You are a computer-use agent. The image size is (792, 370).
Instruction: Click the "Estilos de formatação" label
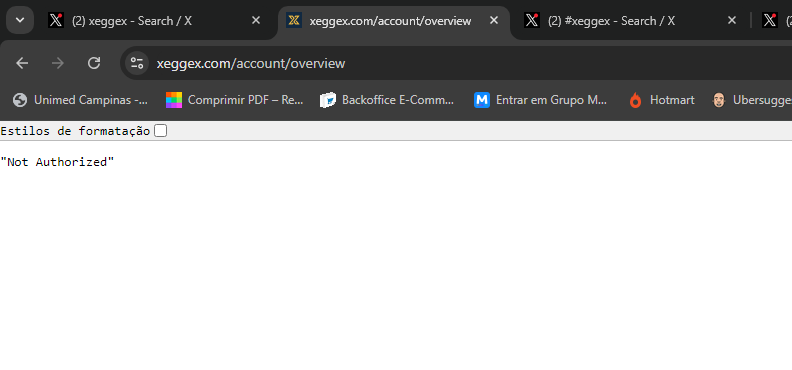pyautogui.click(x=75, y=131)
